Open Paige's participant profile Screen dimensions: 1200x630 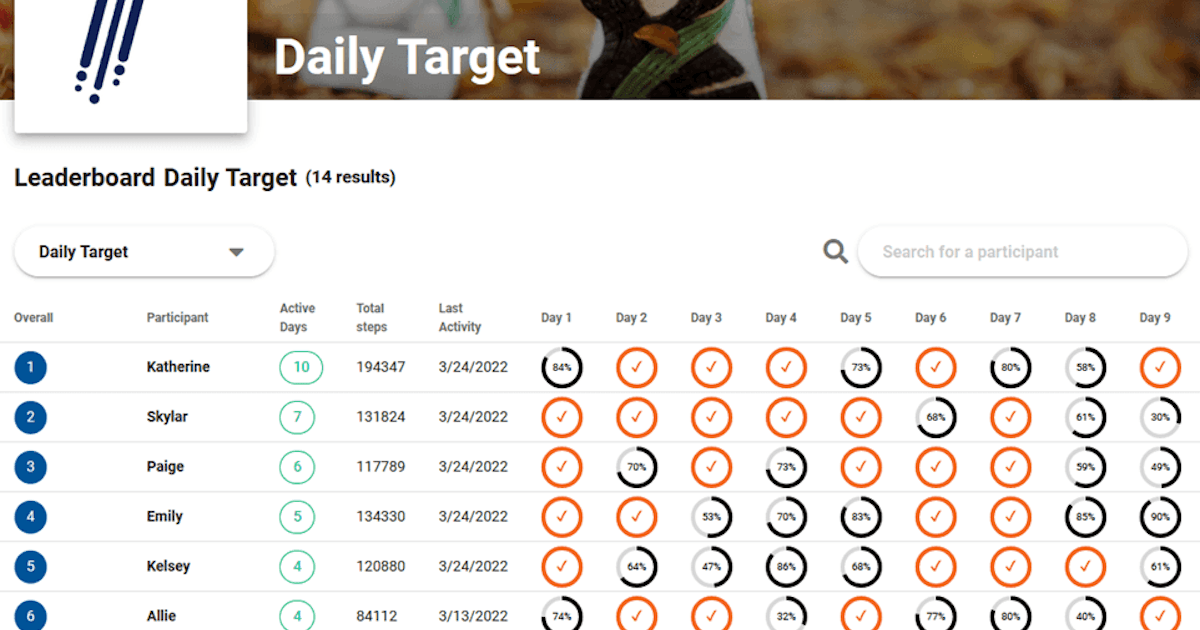click(x=165, y=466)
